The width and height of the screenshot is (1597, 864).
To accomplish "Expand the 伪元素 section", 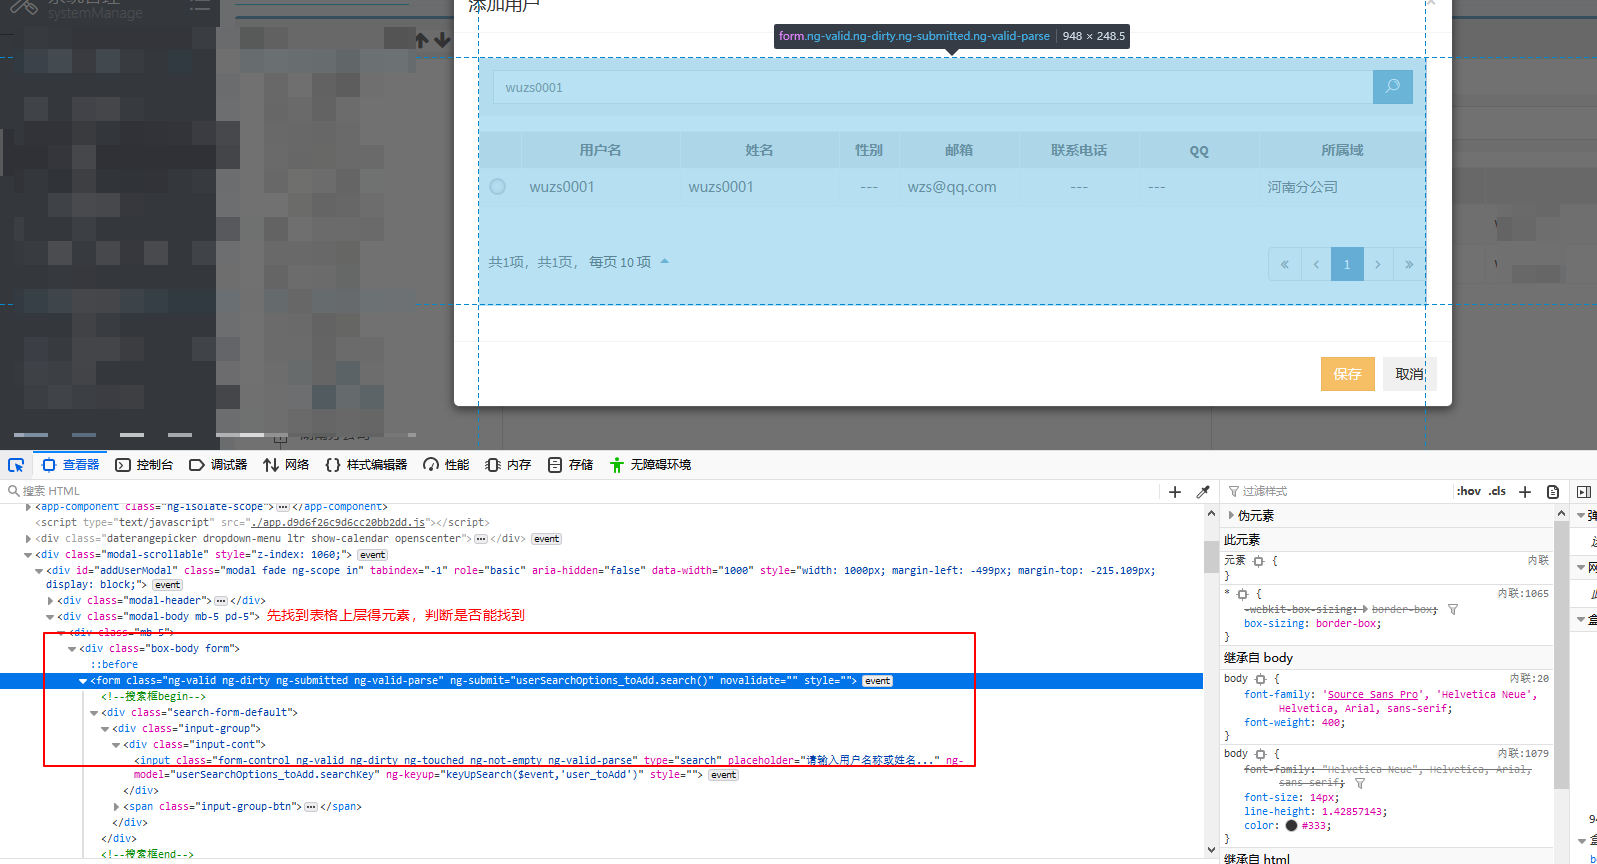I will coord(1231,516).
